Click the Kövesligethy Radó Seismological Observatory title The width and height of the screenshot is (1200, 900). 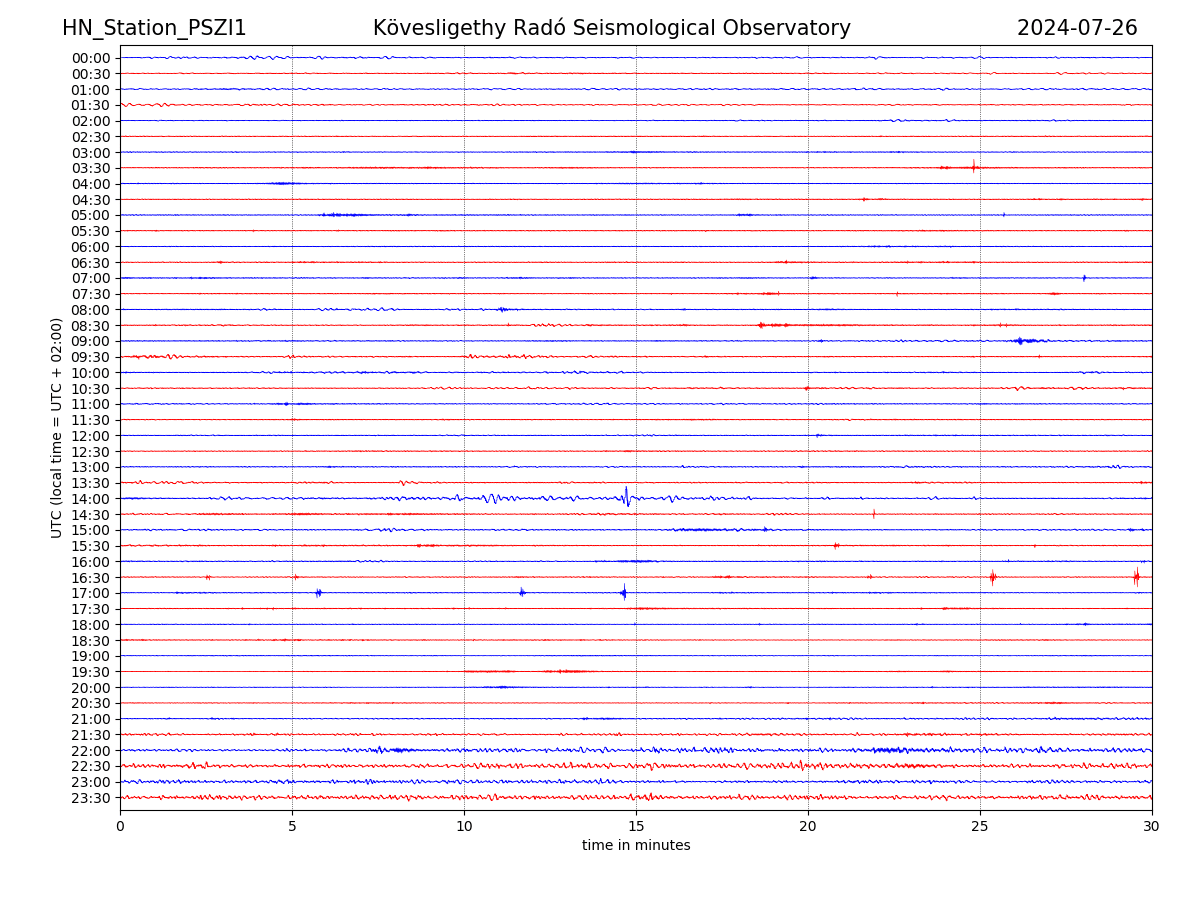611,28
